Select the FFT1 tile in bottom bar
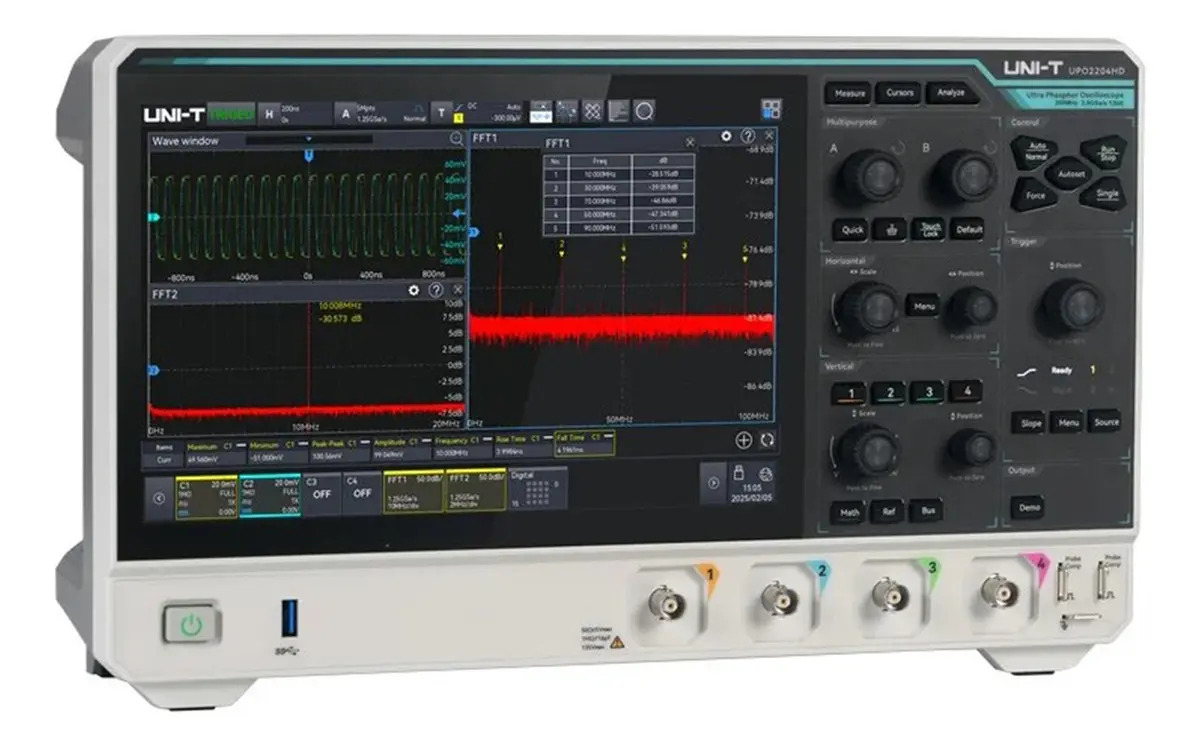 pyautogui.click(x=413, y=491)
